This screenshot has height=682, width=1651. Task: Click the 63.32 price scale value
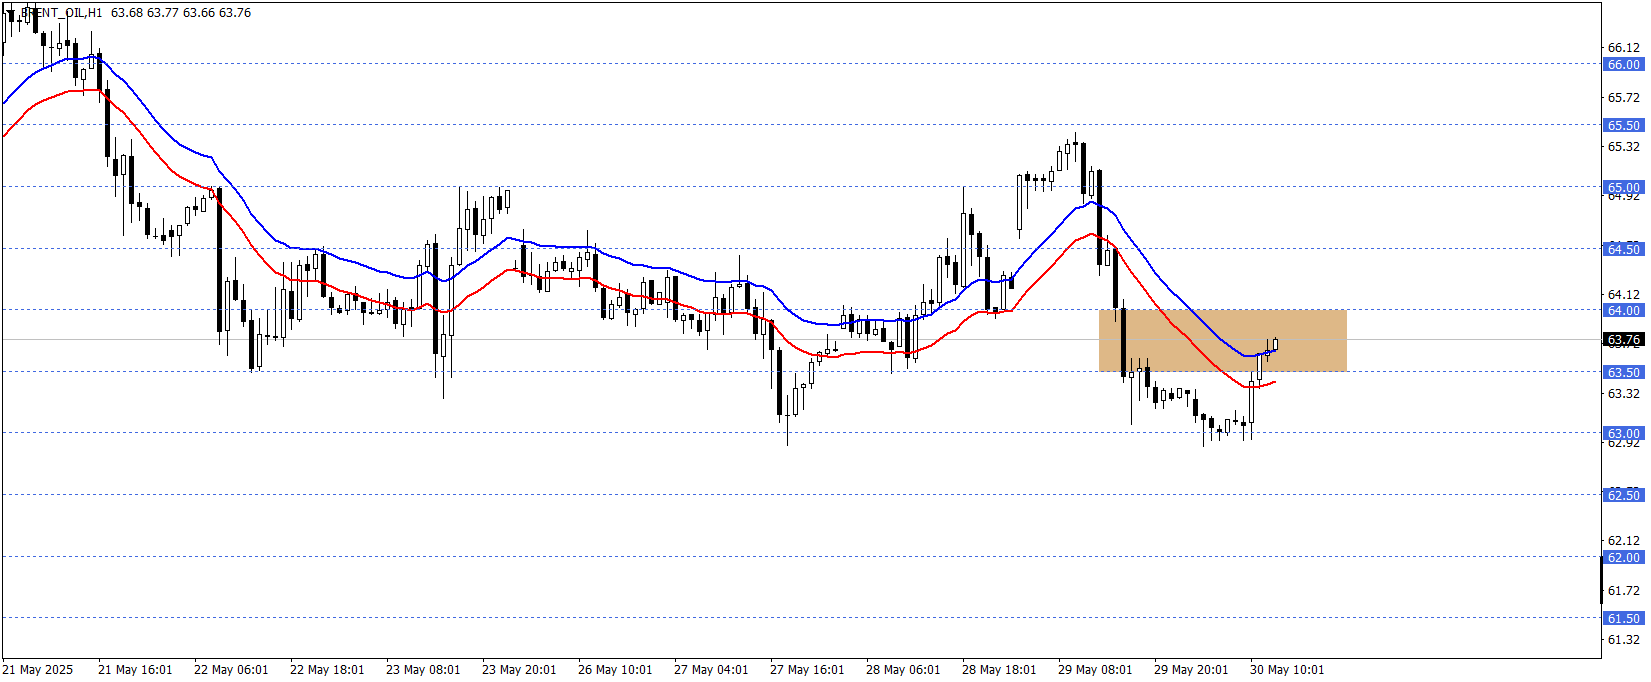click(x=1623, y=393)
